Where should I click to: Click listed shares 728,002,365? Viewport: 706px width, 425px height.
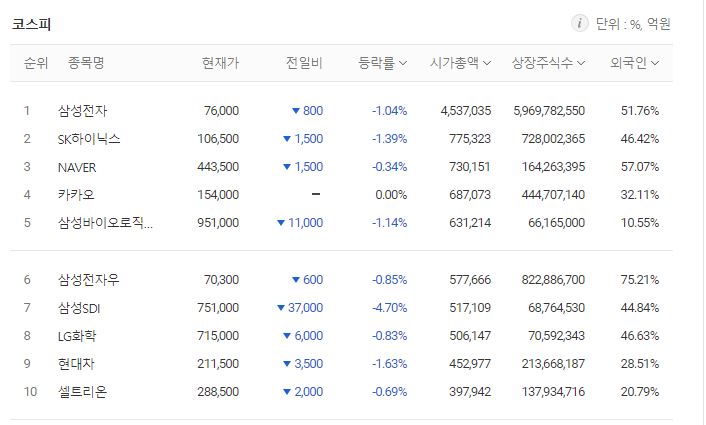[x=553, y=139]
